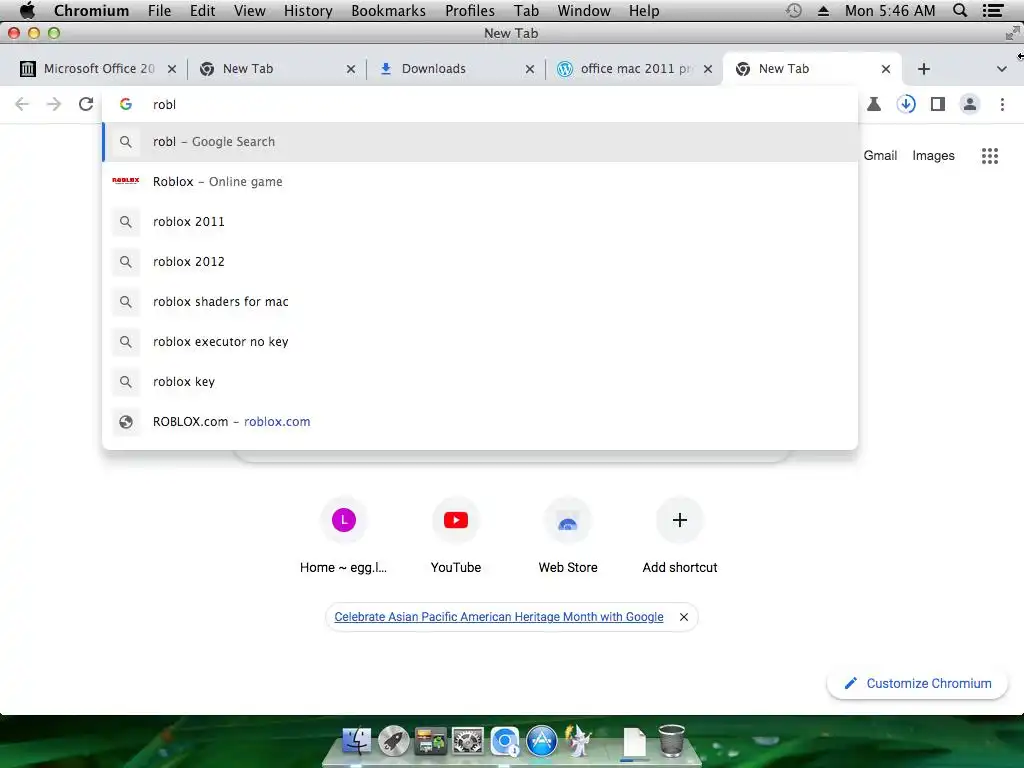
Task: Go back using the back arrow
Action: pos(22,104)
